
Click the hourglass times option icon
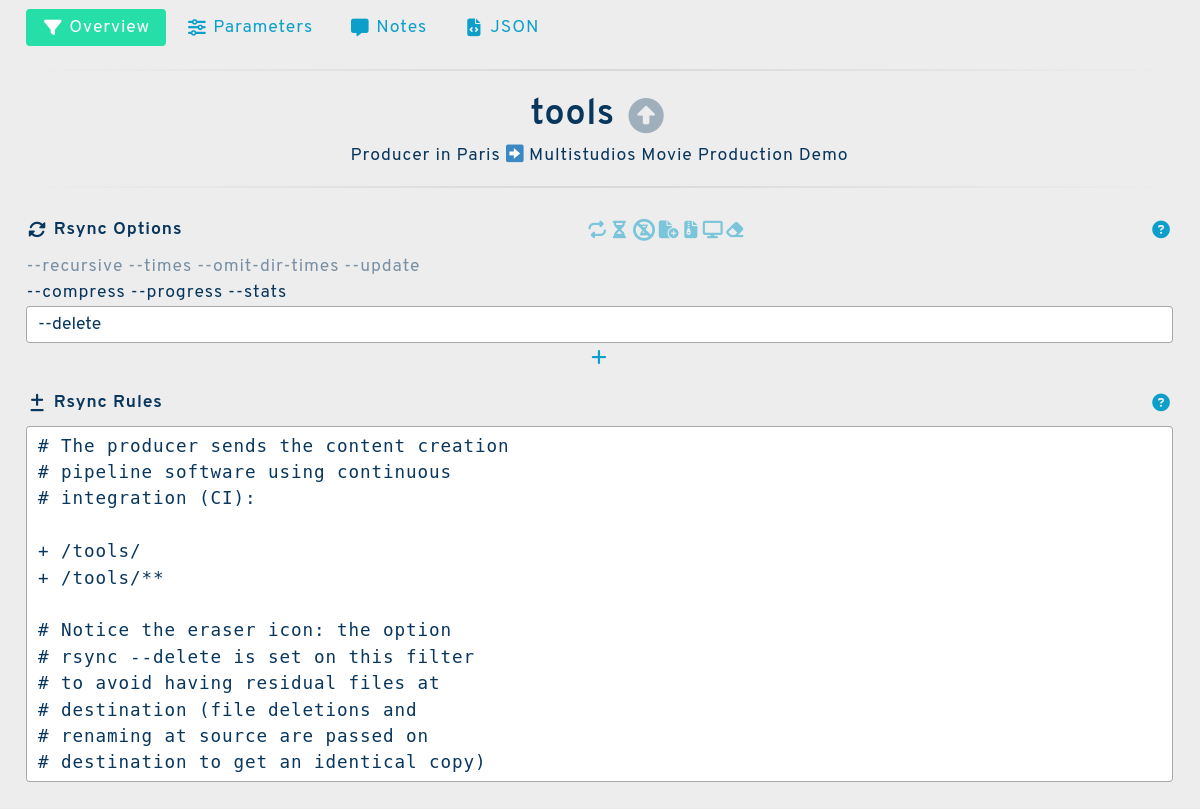[620, 229]
